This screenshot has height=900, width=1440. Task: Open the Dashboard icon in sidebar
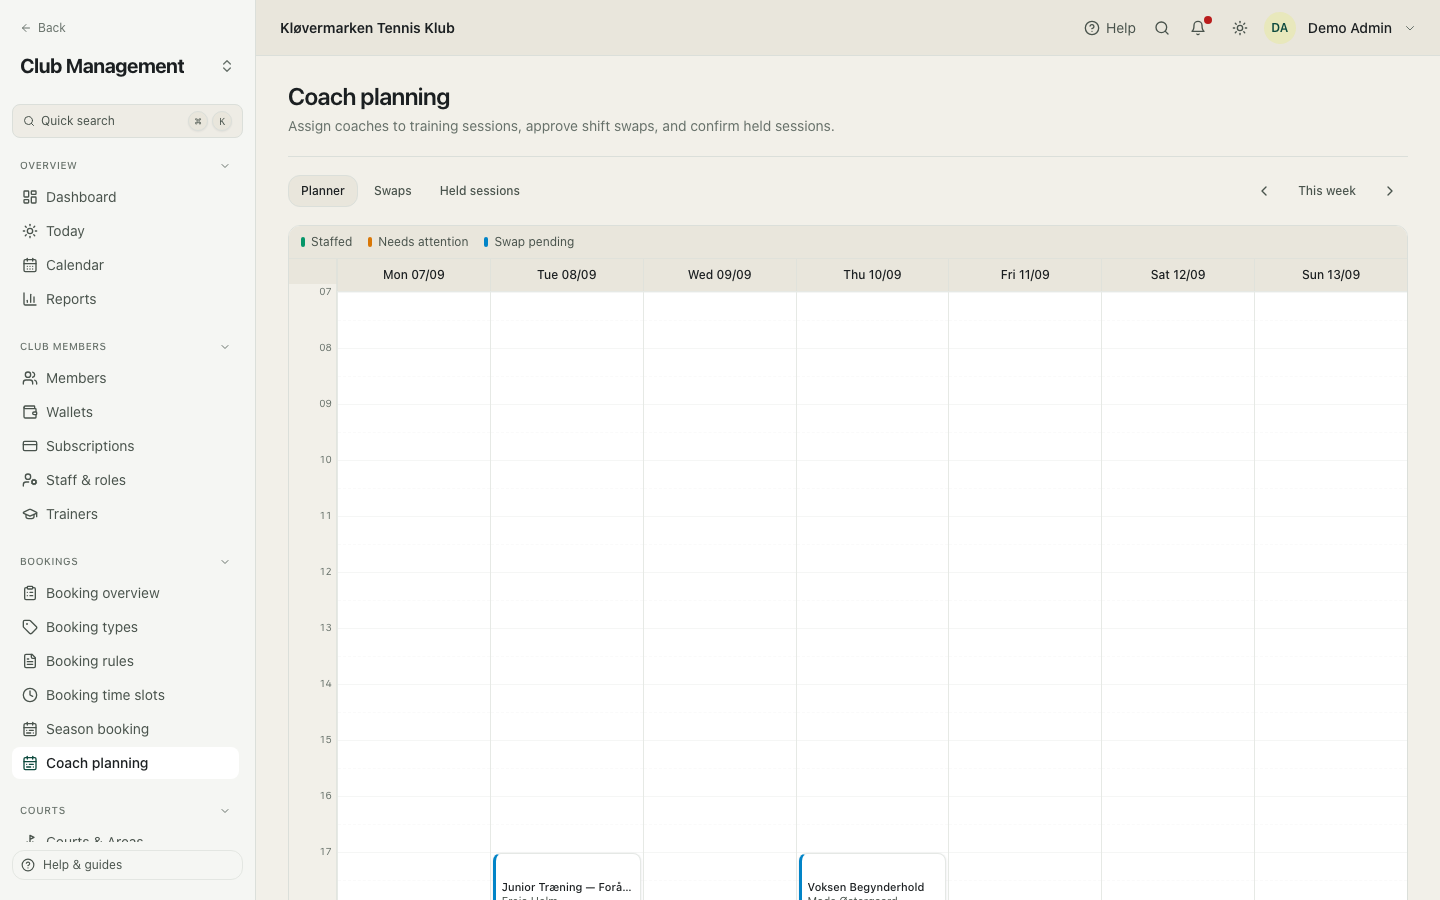point(30,197)
